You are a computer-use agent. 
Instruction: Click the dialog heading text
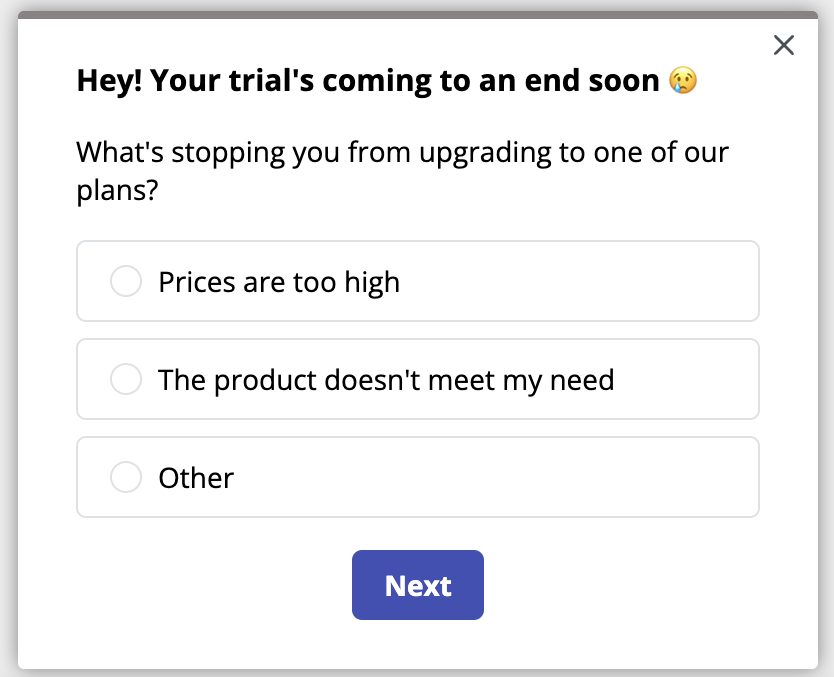(380, 79)
